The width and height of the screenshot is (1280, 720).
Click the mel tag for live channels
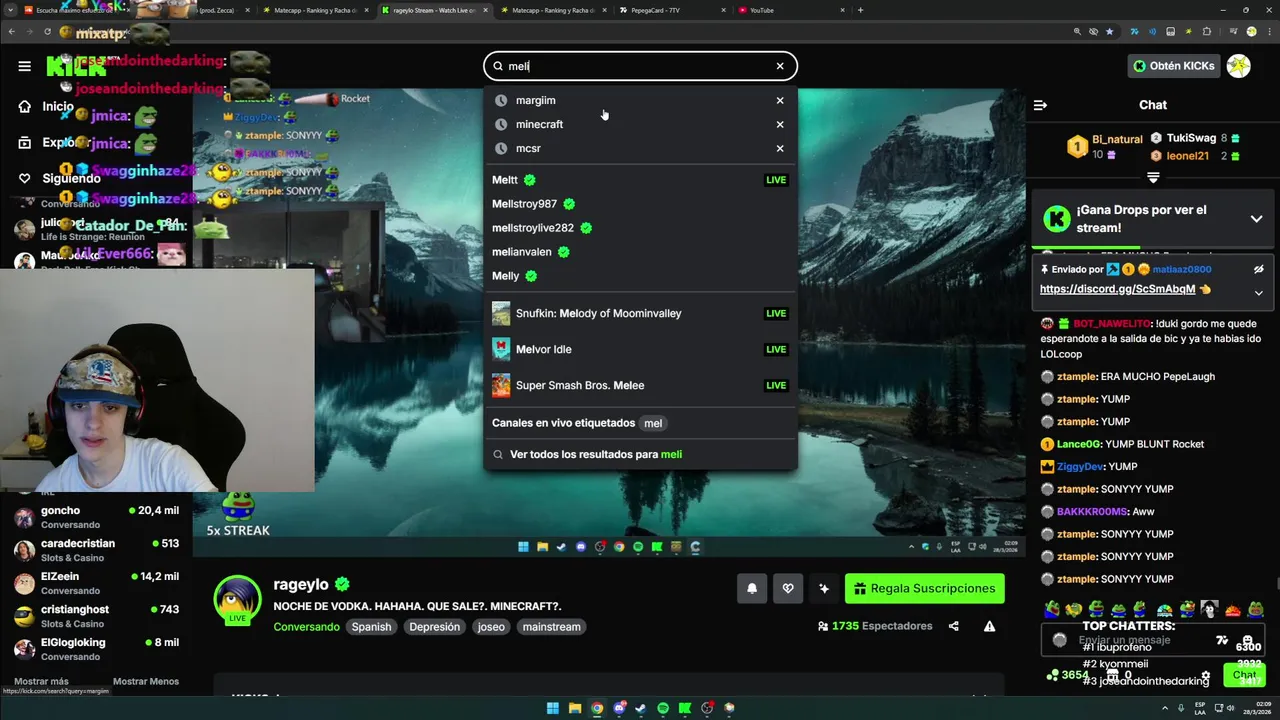[653, 423]
